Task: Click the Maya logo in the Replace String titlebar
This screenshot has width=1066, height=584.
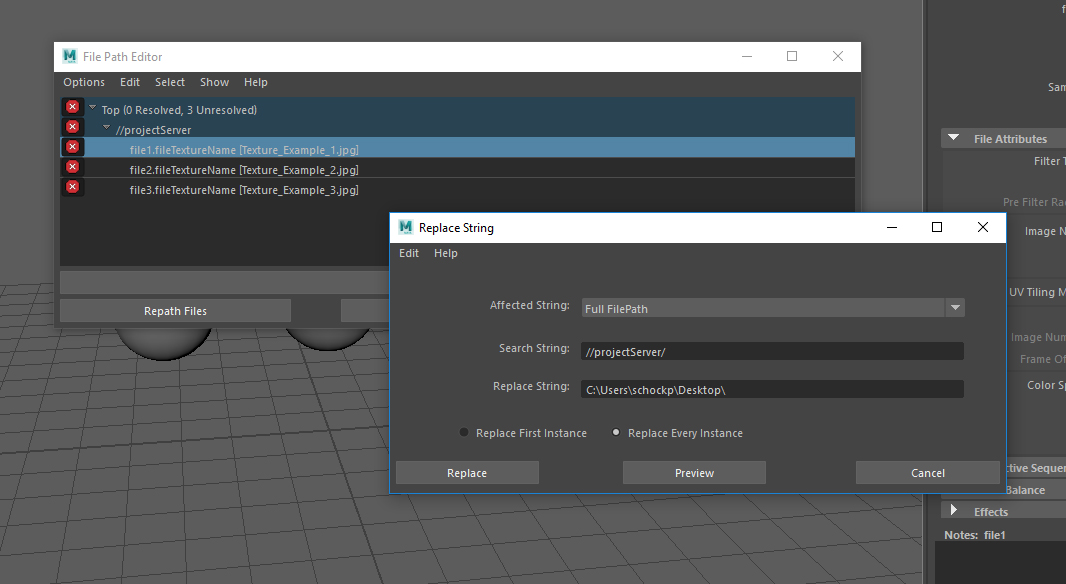Action: click(406, 228)
